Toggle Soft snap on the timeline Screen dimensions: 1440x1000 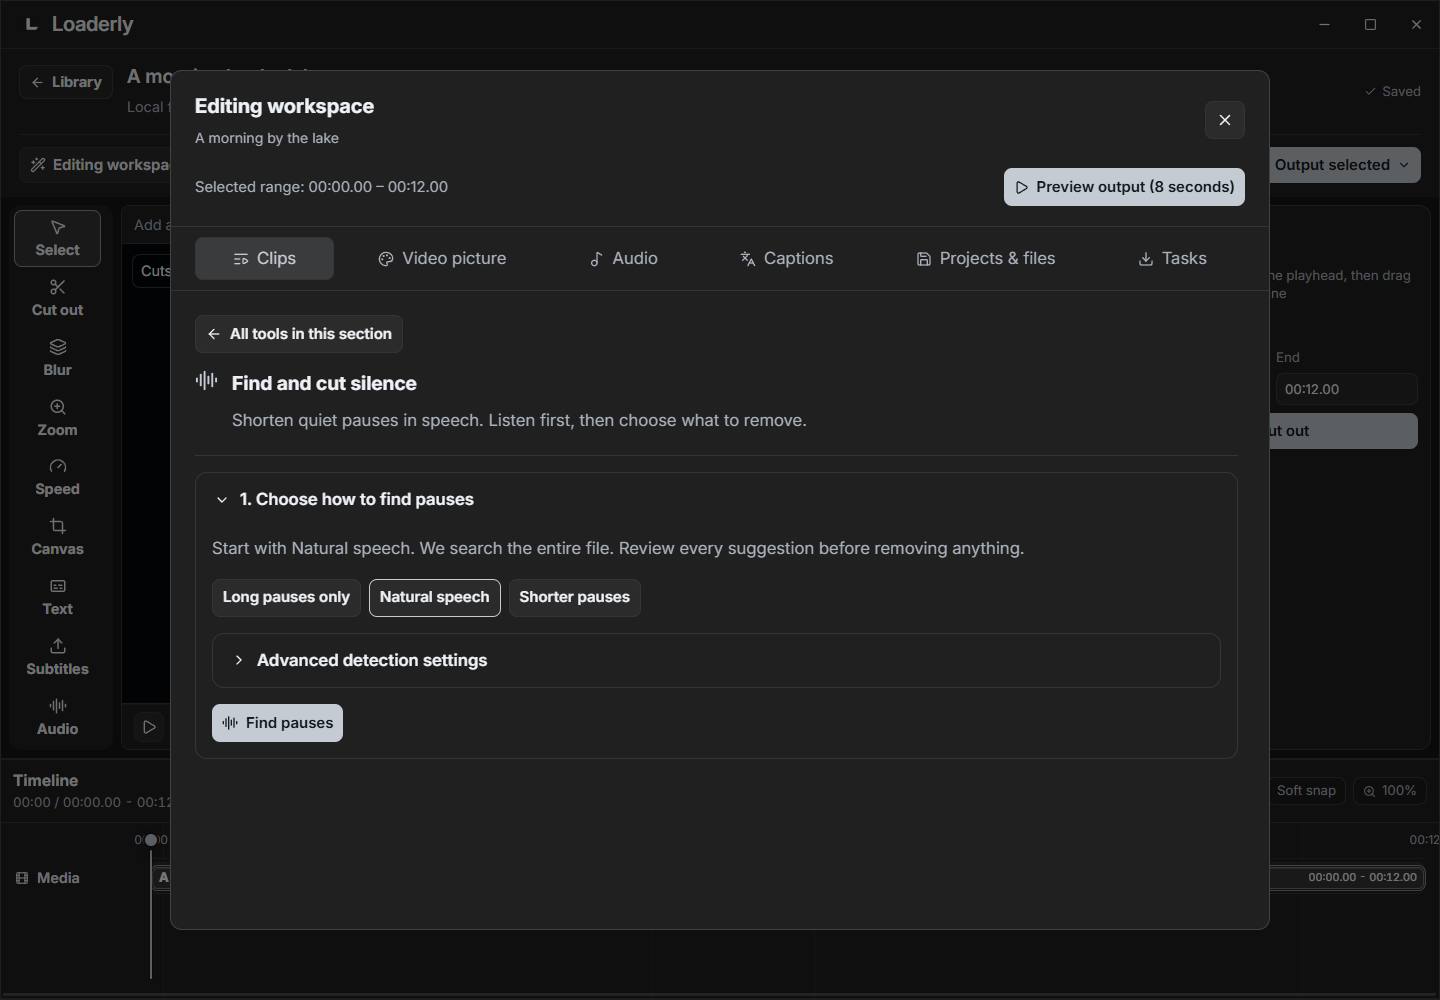1305,791
